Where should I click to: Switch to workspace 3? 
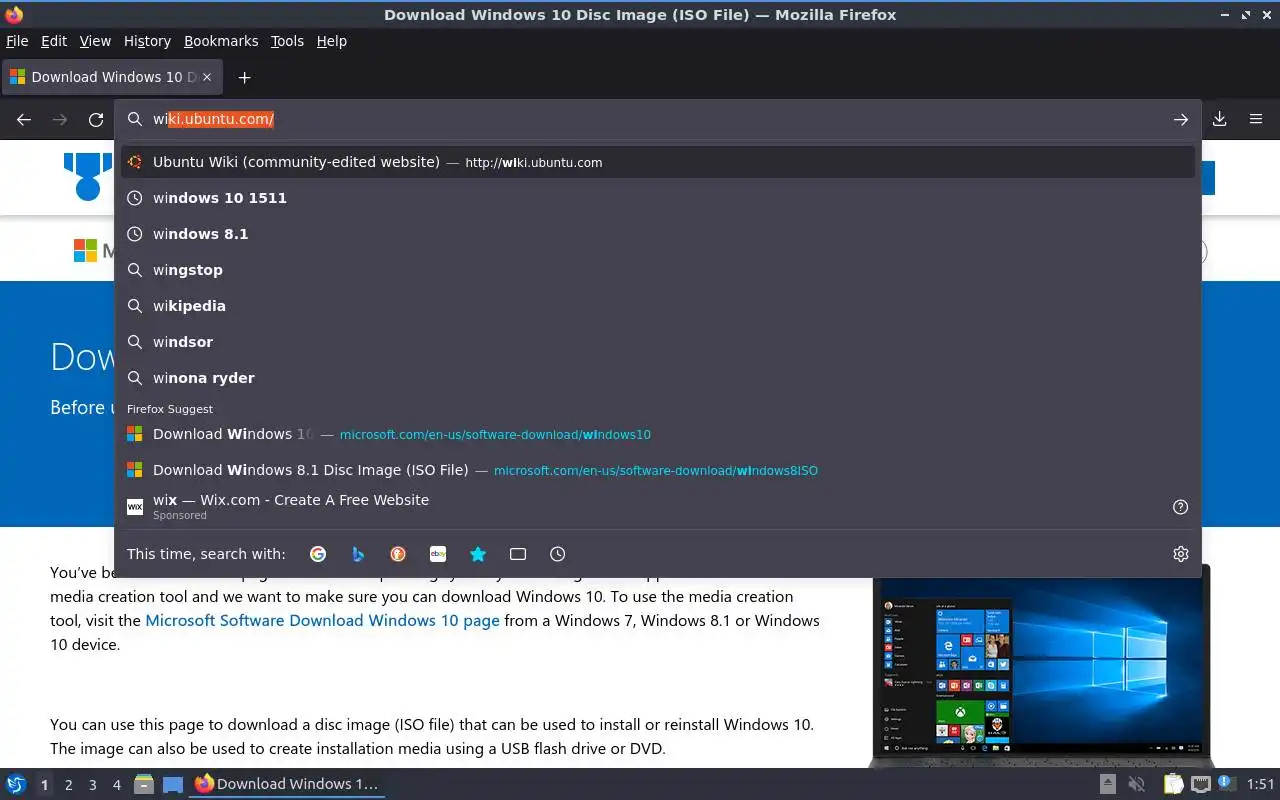click(x=92, y=785)
